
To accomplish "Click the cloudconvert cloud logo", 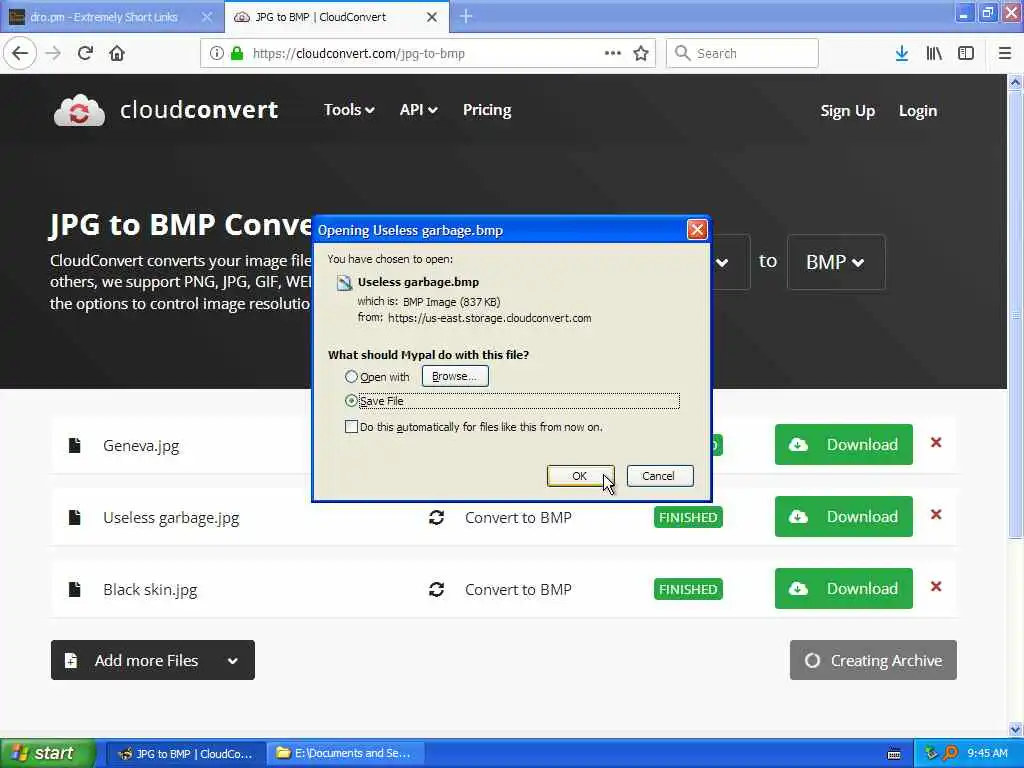I will click(79, 110).
